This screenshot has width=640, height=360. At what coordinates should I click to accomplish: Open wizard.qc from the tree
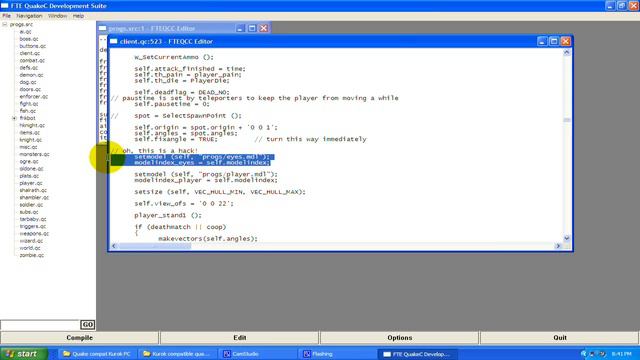[31, 241]
